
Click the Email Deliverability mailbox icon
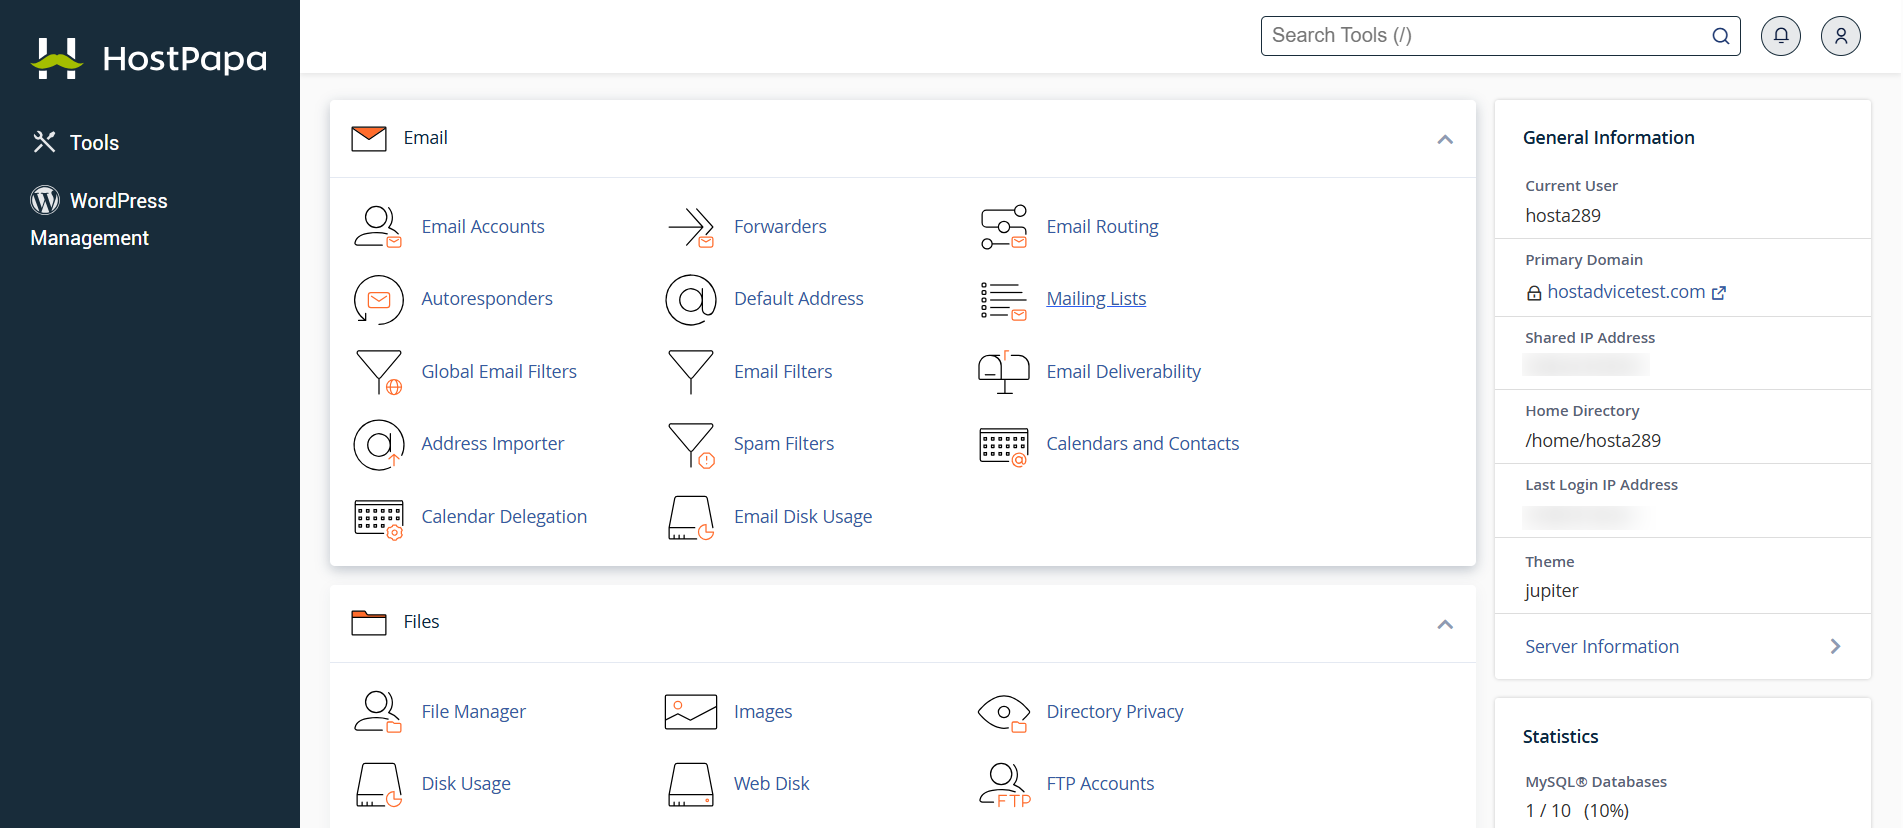(1004, 372)
